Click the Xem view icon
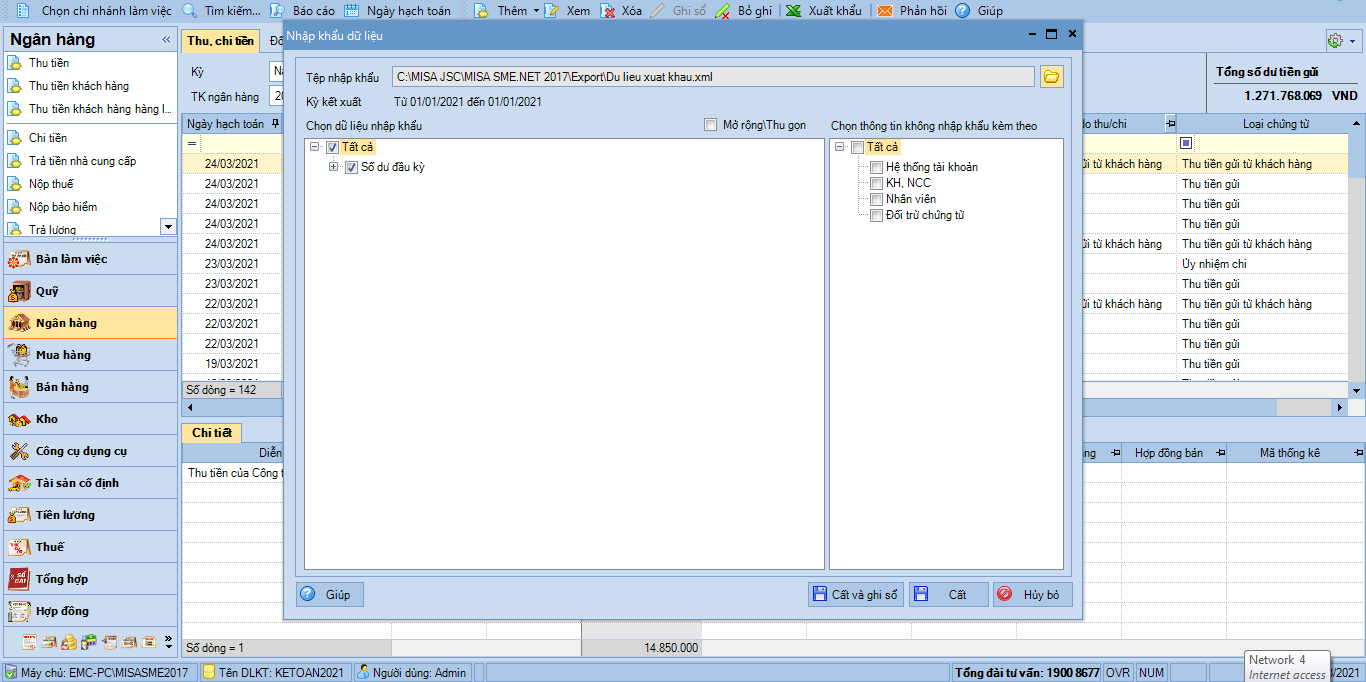 point(552,10)
